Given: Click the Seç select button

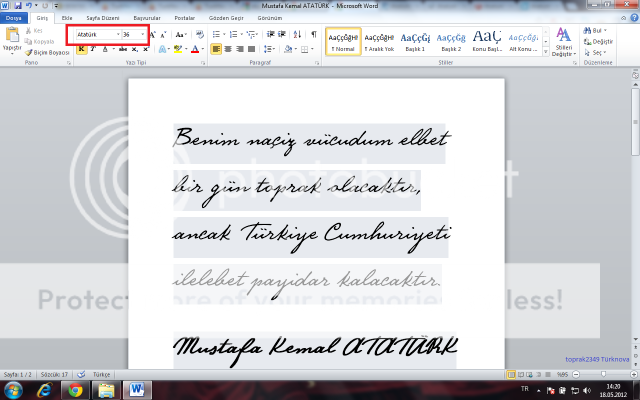Looking at the screenshot, I should tap(595, 52).
